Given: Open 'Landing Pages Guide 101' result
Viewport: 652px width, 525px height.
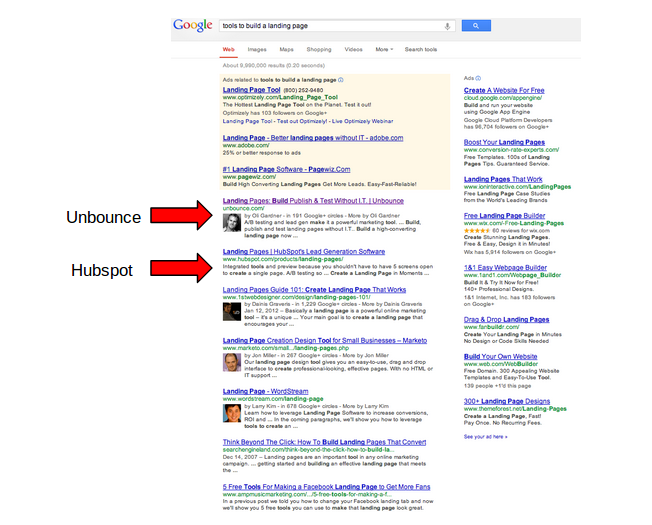Looking at the screenshot, I should pos(314,290).
